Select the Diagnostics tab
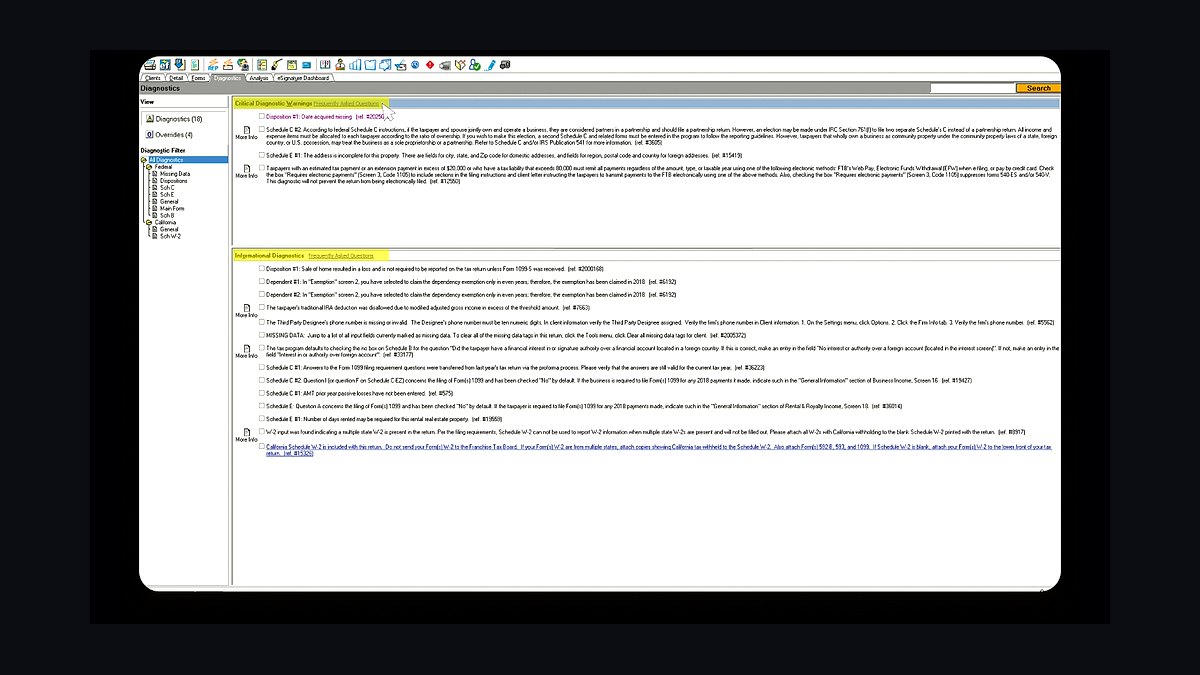The width and height of the screenshot is (1200, 675). point(227,77)
